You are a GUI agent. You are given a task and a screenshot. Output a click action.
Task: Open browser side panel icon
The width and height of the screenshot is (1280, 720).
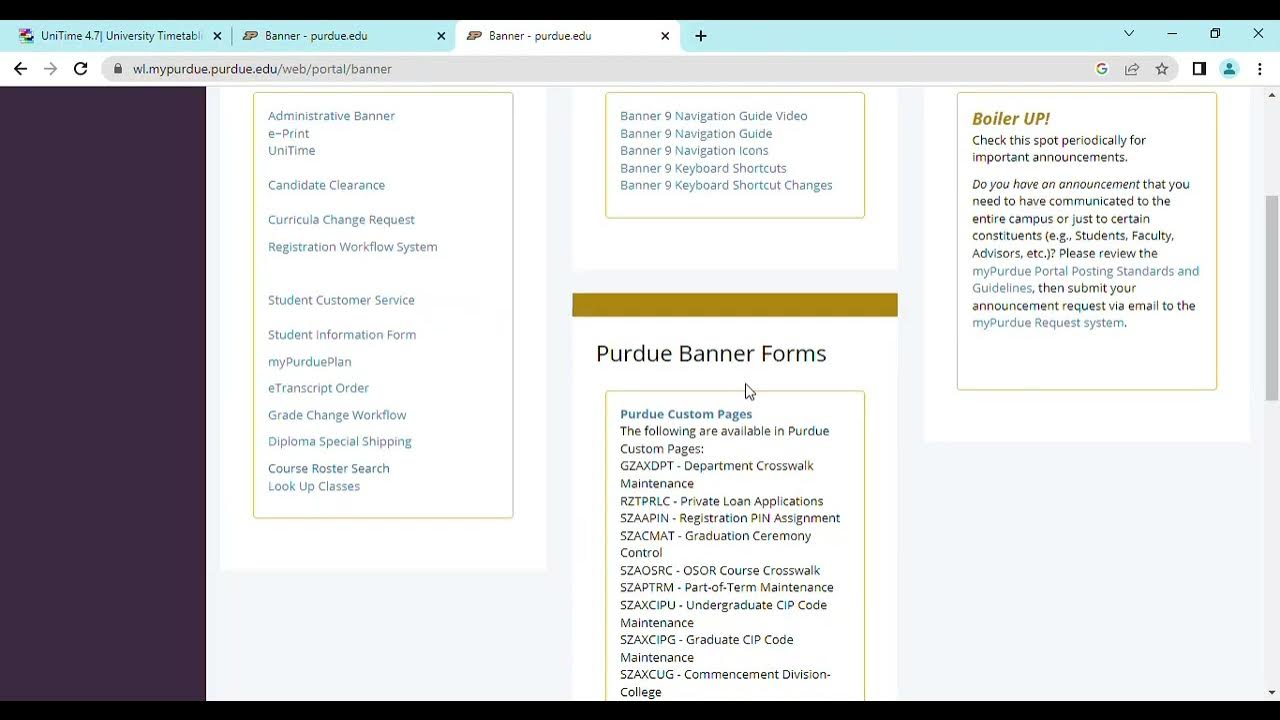(x=1199, y=69)
